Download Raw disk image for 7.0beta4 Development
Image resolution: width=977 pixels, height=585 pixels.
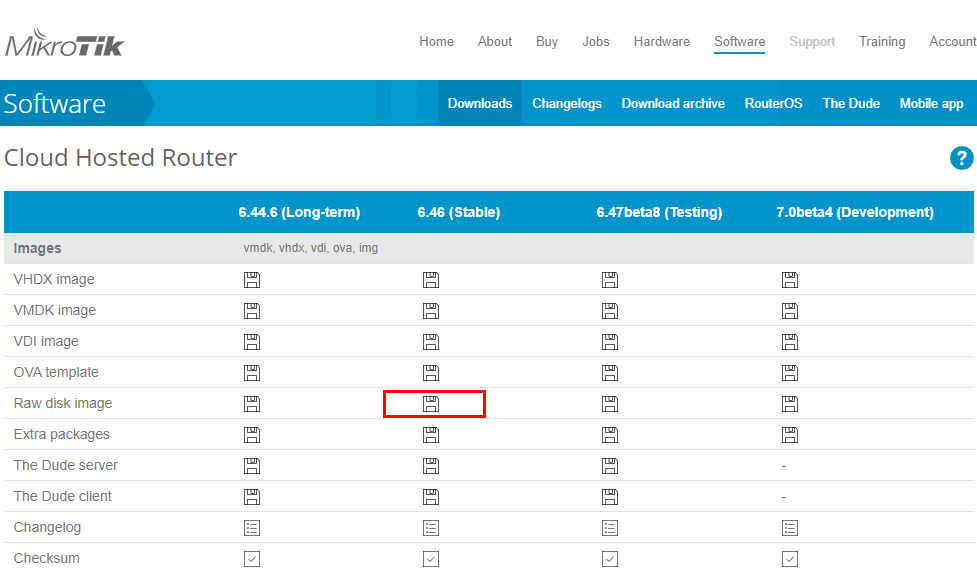point(789,404)
